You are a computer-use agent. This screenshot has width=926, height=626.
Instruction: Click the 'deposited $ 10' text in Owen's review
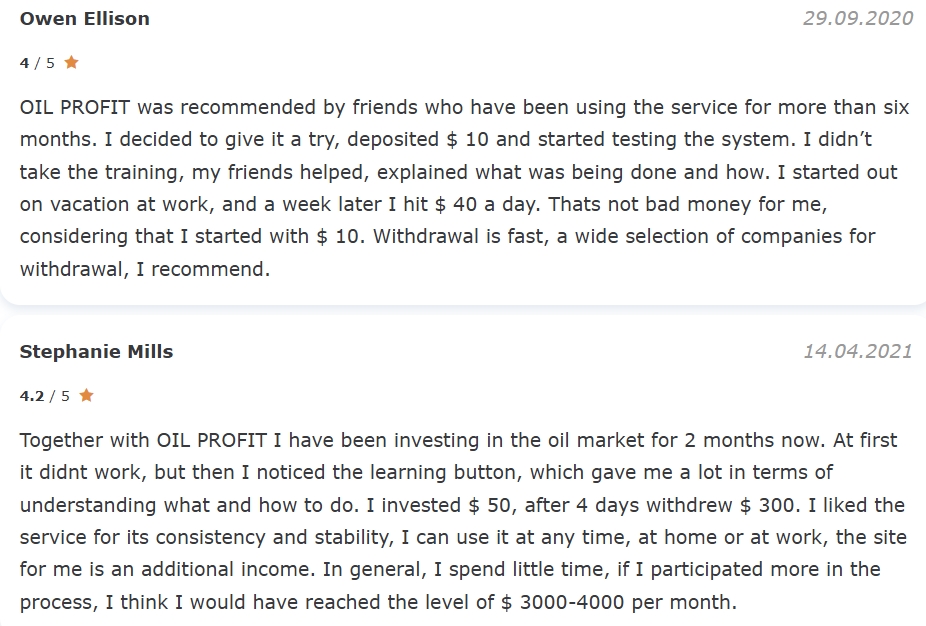[418, 139]
